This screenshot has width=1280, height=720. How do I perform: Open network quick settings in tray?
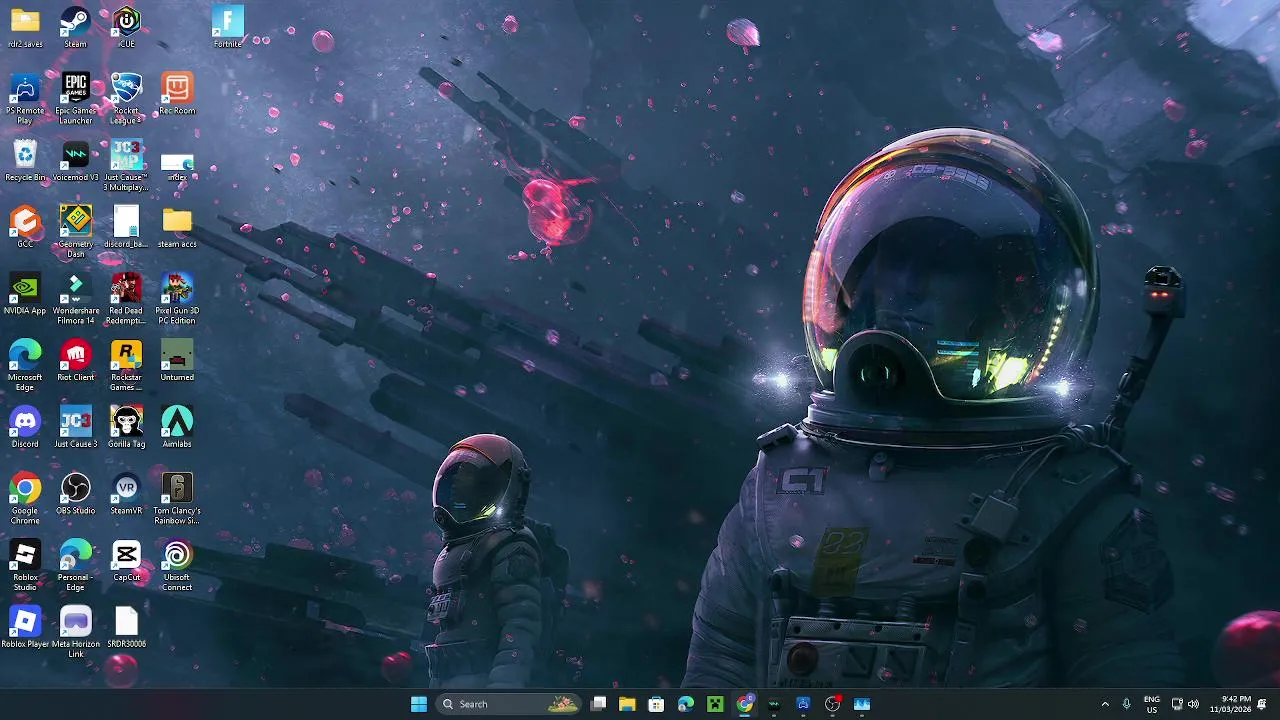1177,704
